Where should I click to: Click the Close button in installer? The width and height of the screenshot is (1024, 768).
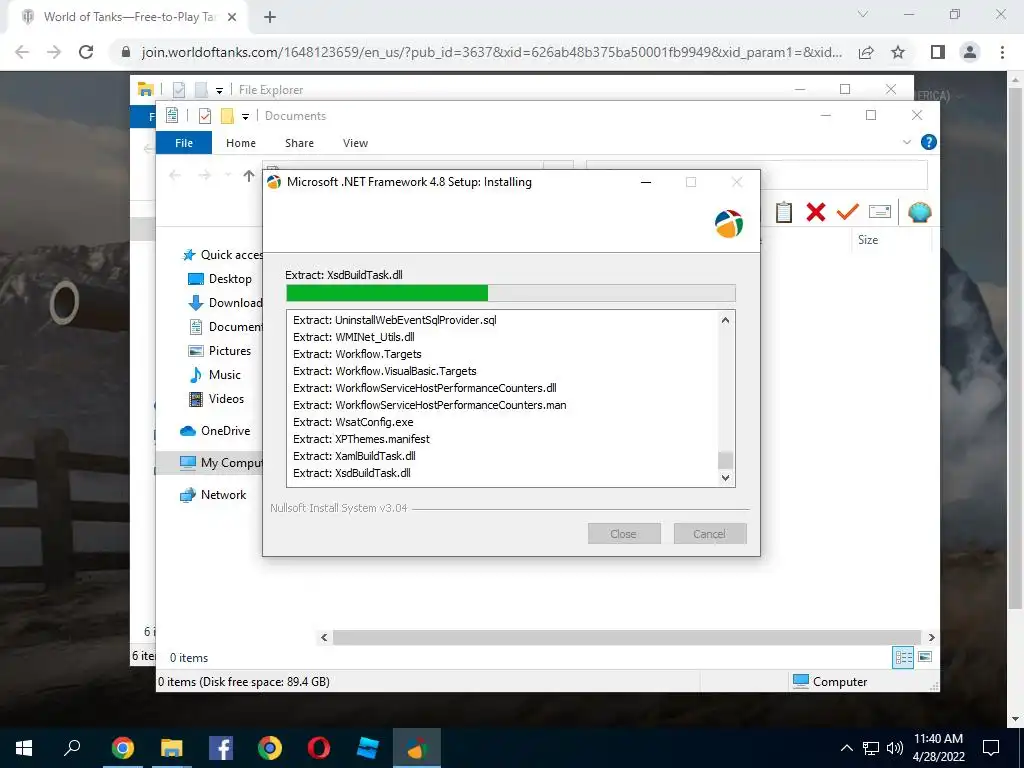(624, 534)
